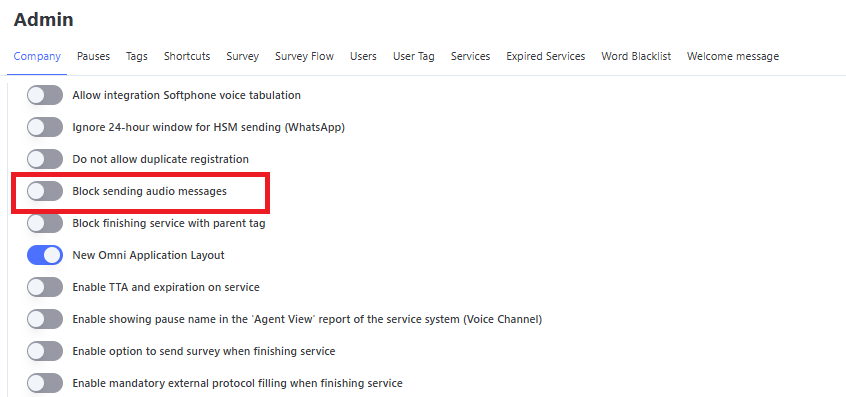Open the User Tag tab
Image resolution: width=846 pixels, height=397 pixels.
[414, 56]
